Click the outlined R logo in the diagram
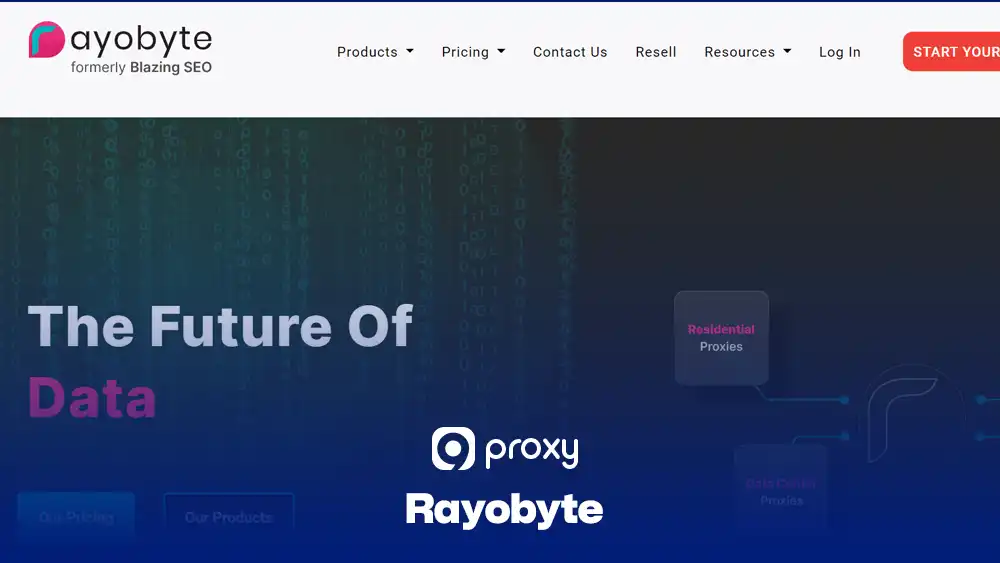This screenshot has height=563, width=1000. click(x=901, y=419)
